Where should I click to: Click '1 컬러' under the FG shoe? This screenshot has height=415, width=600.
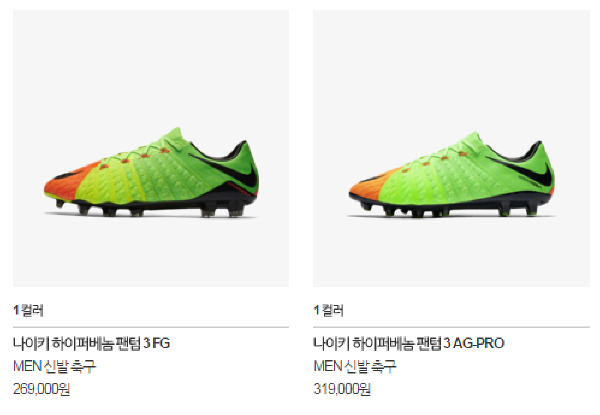(28, 310)
